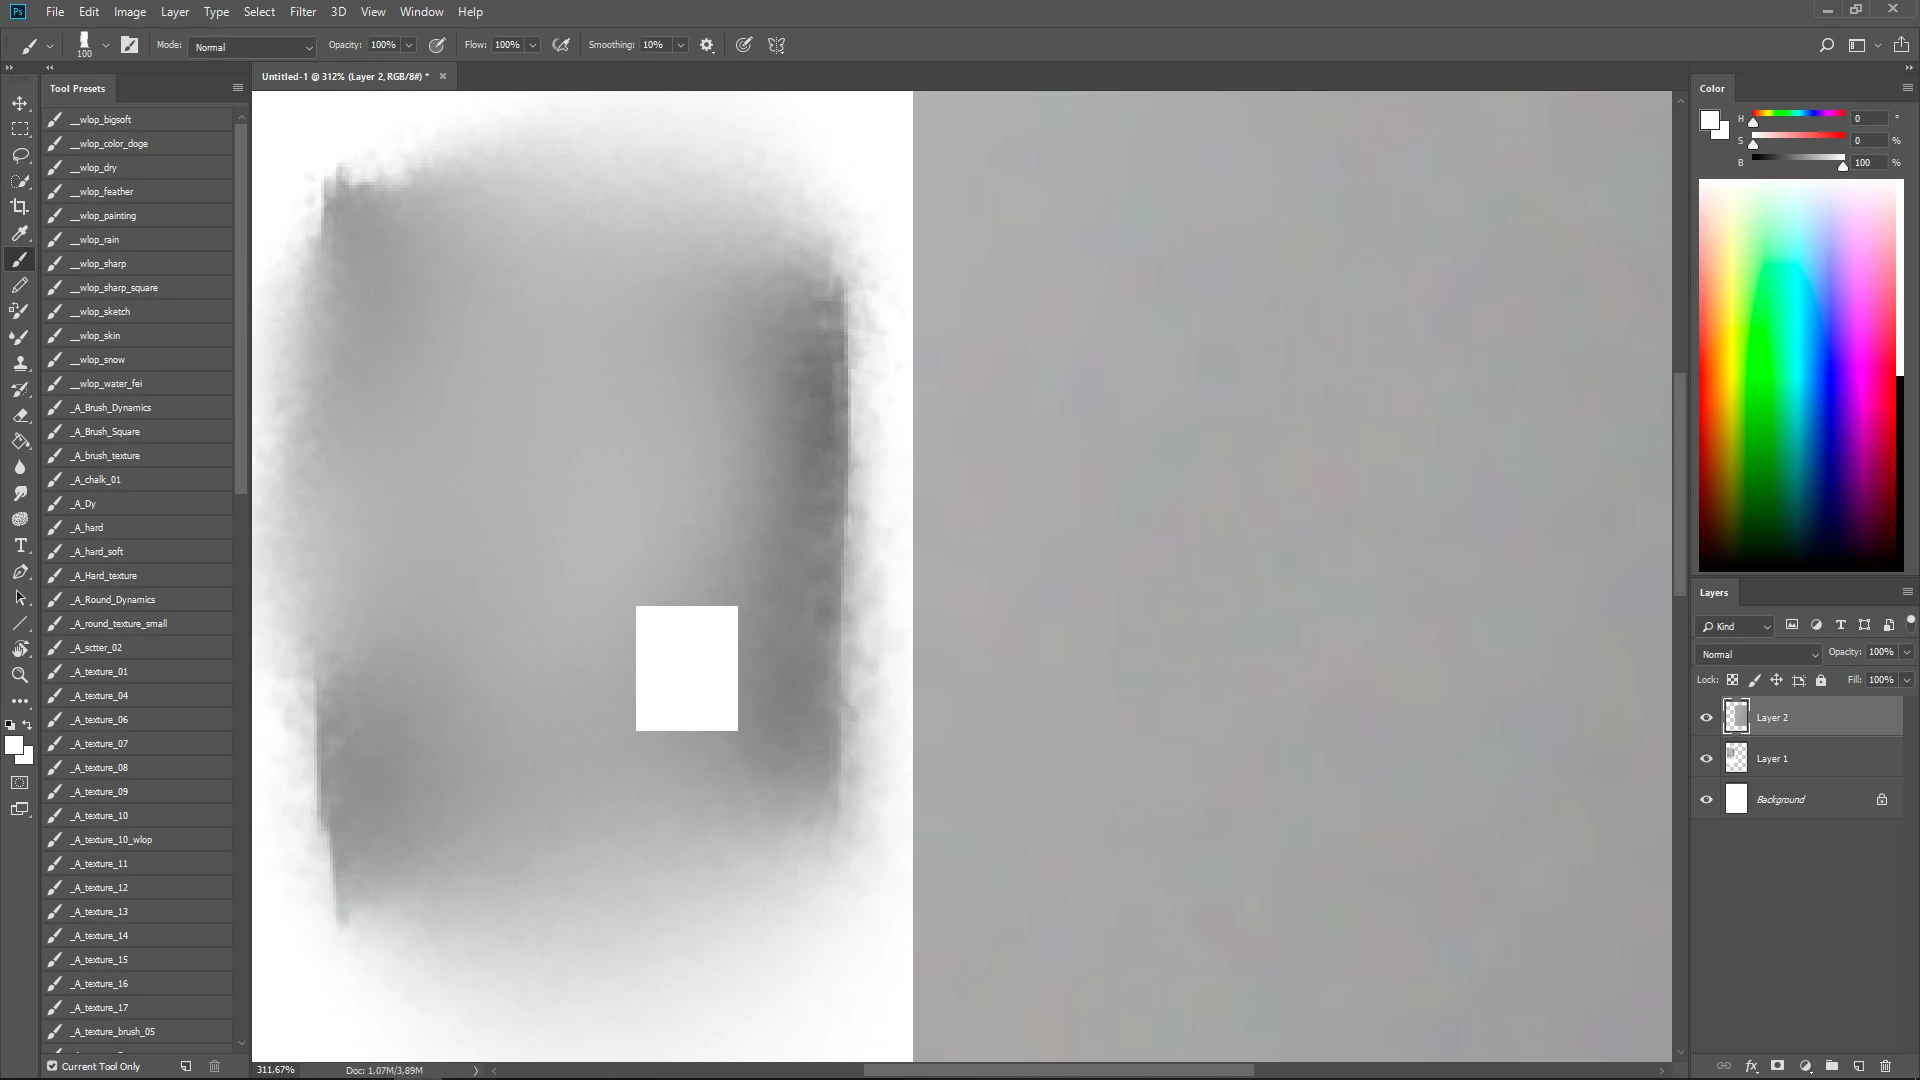Select the _A_chalk_01 tool preset
This screenshot has height=1080, width=1920.
click(96, 480)
